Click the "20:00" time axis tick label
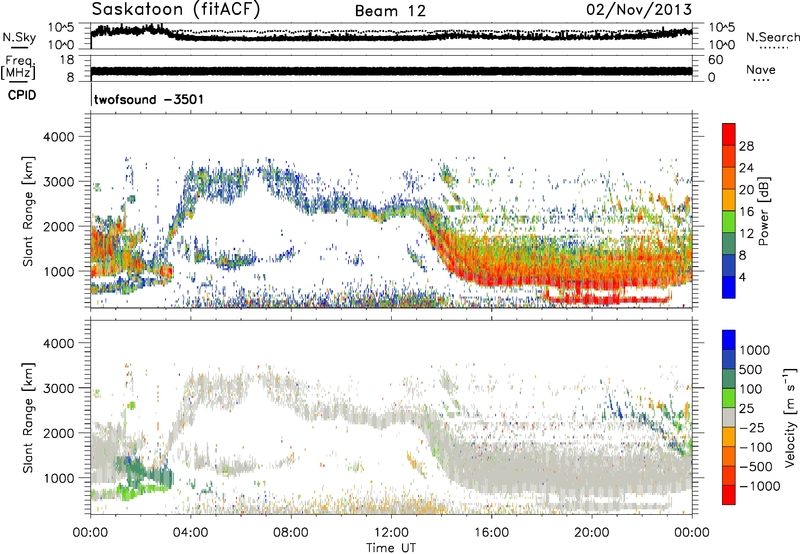The height and width of the screenshot is (554, 800). [x=591, y=533]
